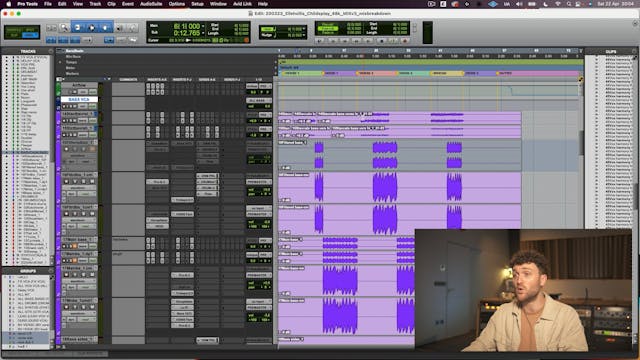
Task: Click the horizontal zoom in arrow button
Action: (56, 28)
